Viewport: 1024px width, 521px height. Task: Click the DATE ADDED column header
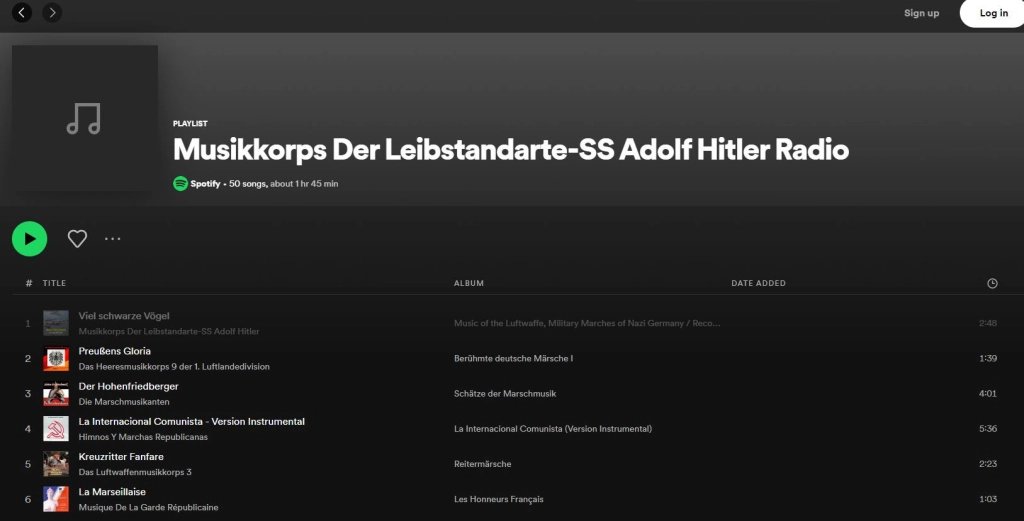pyautogui.click(x=758, y=283)
